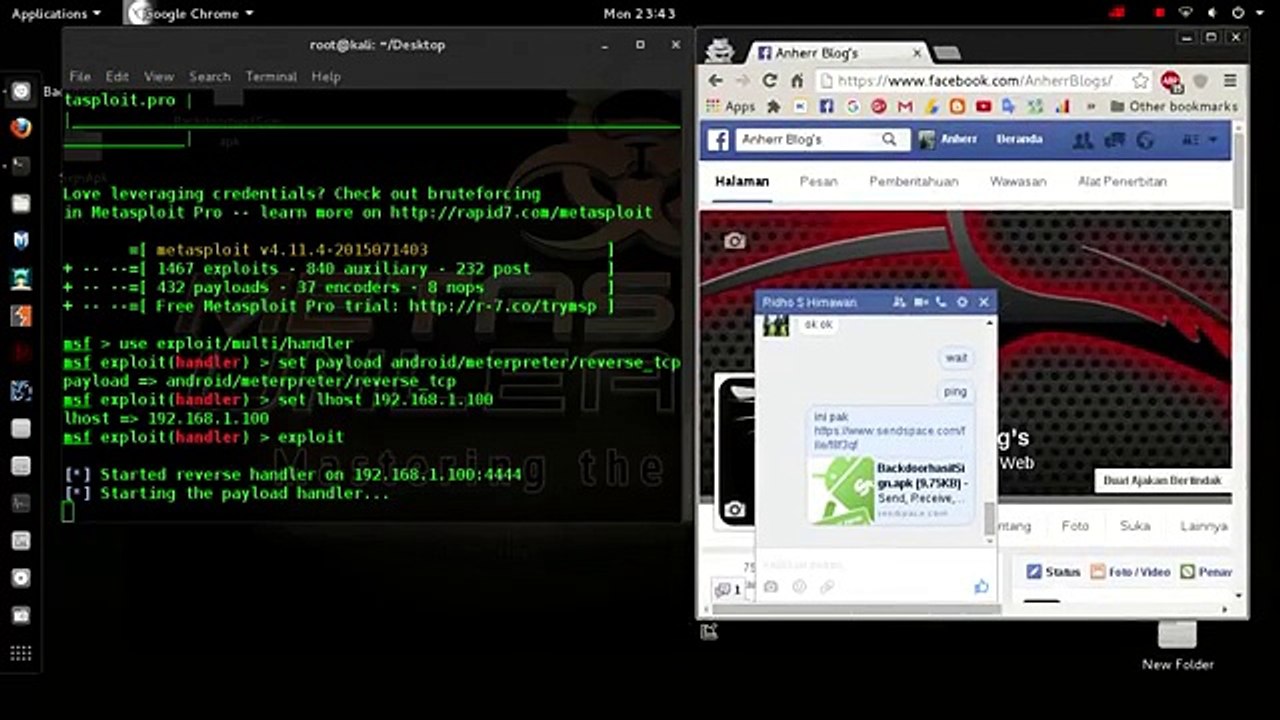Show all applications grid in the dock

(21, 654)
